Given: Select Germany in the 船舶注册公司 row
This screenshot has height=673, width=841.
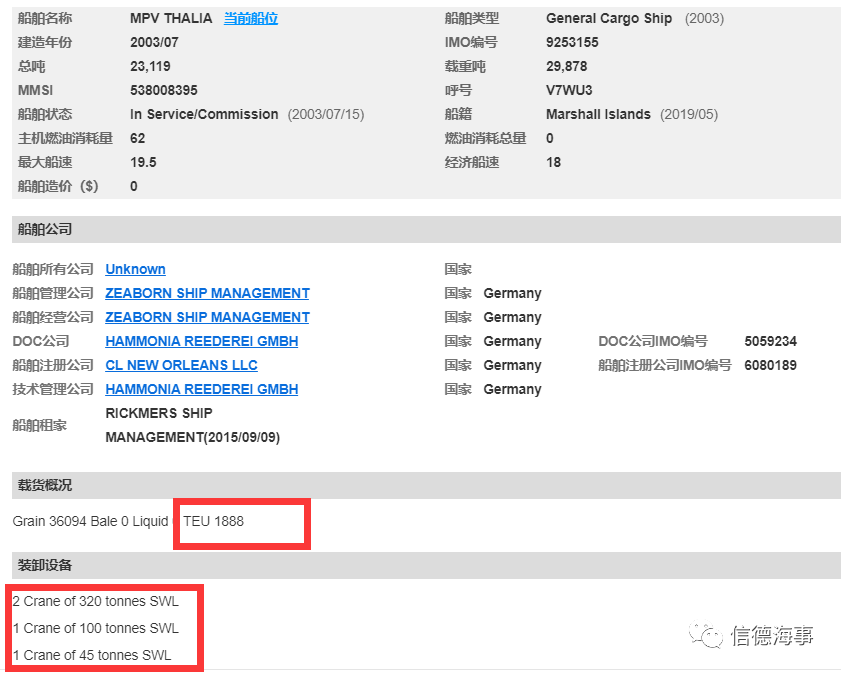Looking at the screenshot, I should 512,365.
